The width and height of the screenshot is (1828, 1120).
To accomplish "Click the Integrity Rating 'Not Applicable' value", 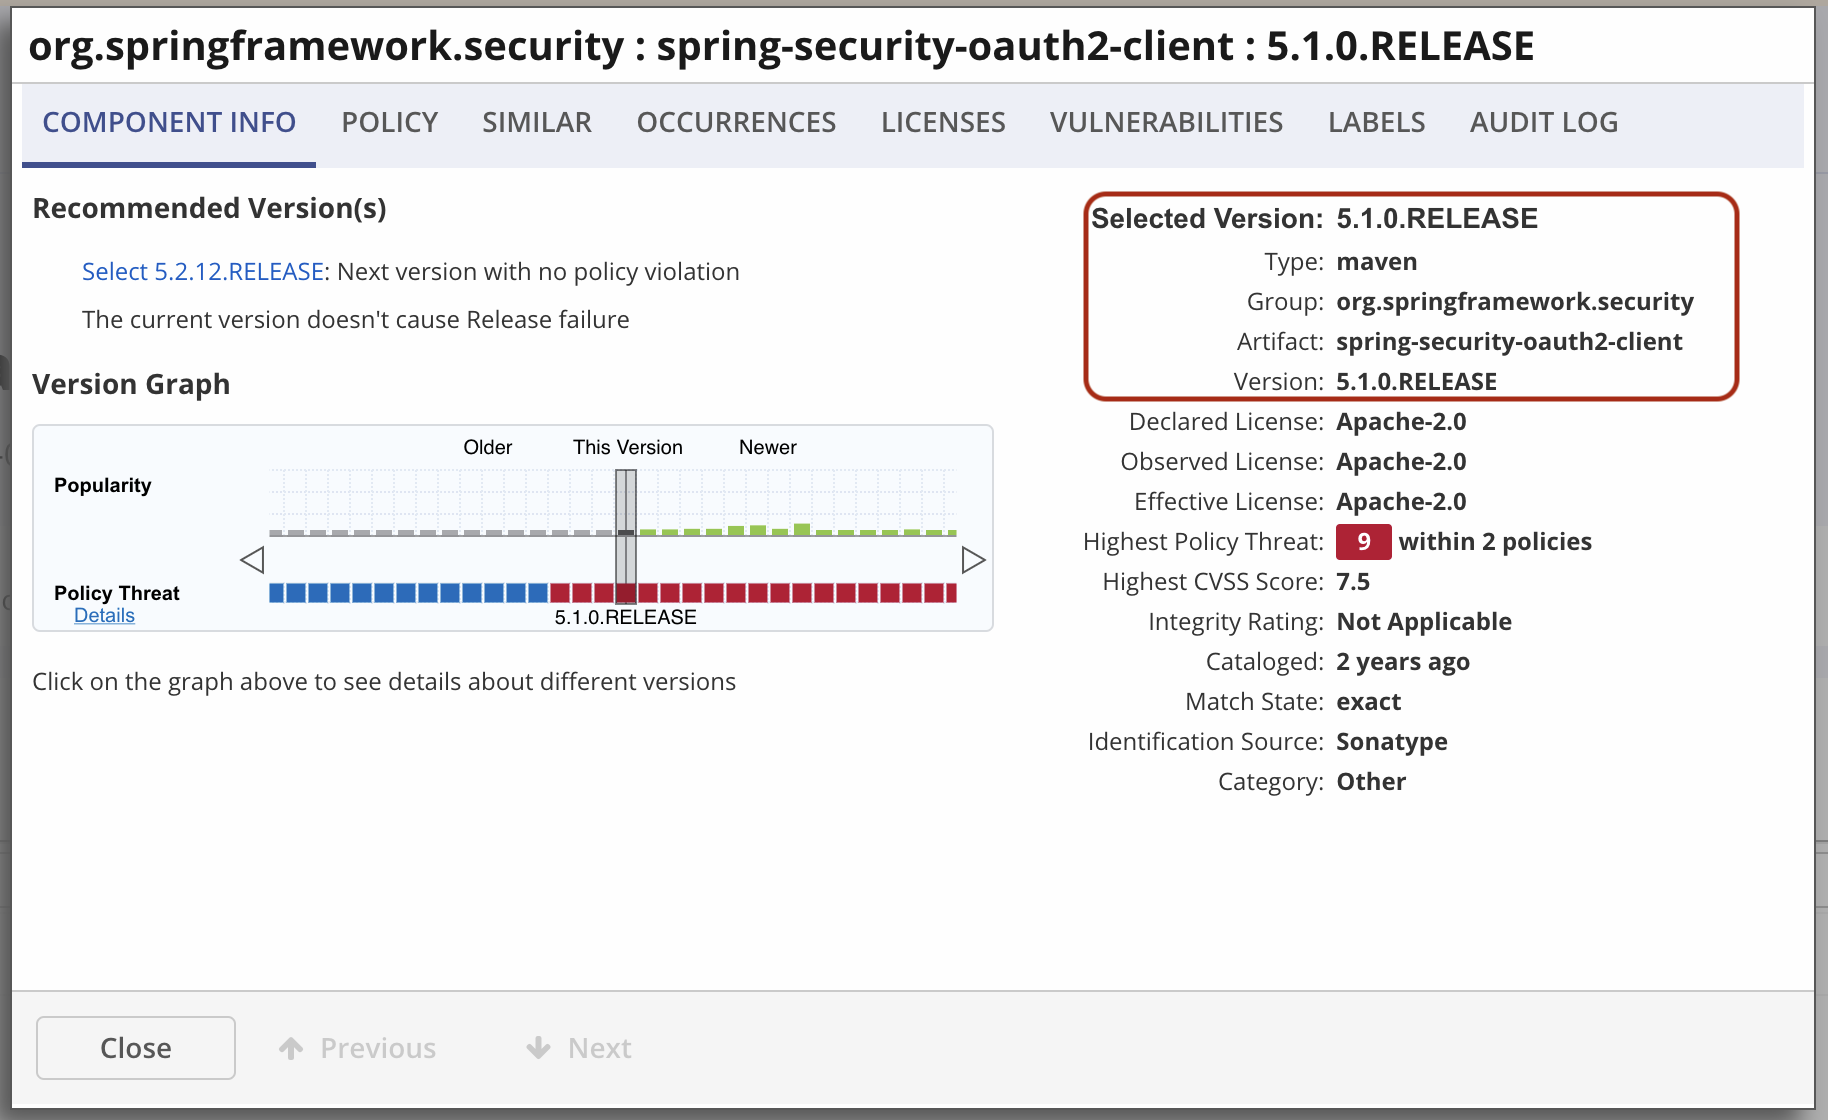I will (1424, 622).
